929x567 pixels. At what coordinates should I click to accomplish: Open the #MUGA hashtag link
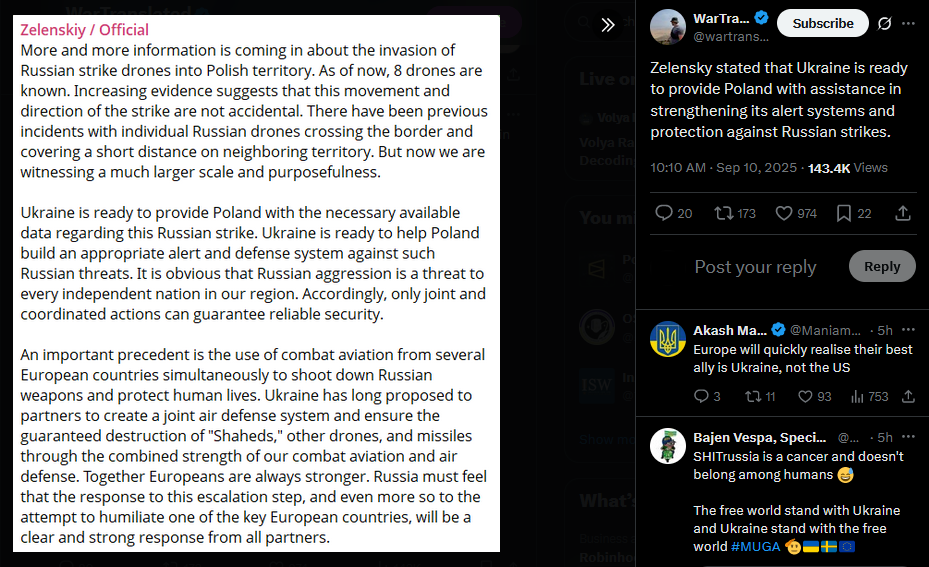[x=755, y=546]
